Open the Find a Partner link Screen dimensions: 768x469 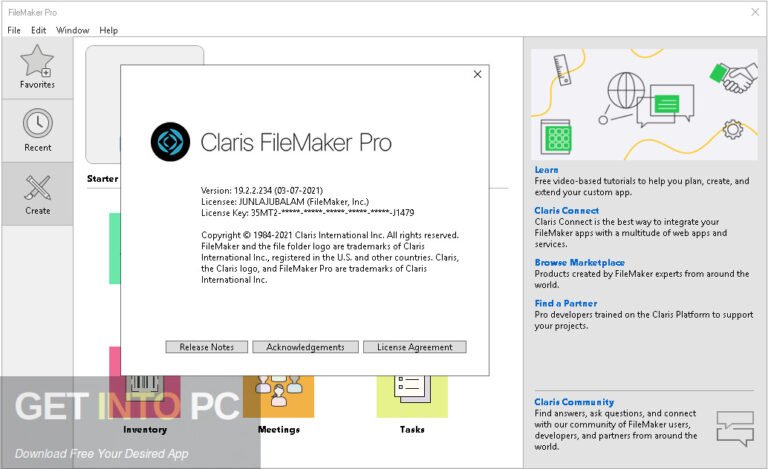click(566, 304)
